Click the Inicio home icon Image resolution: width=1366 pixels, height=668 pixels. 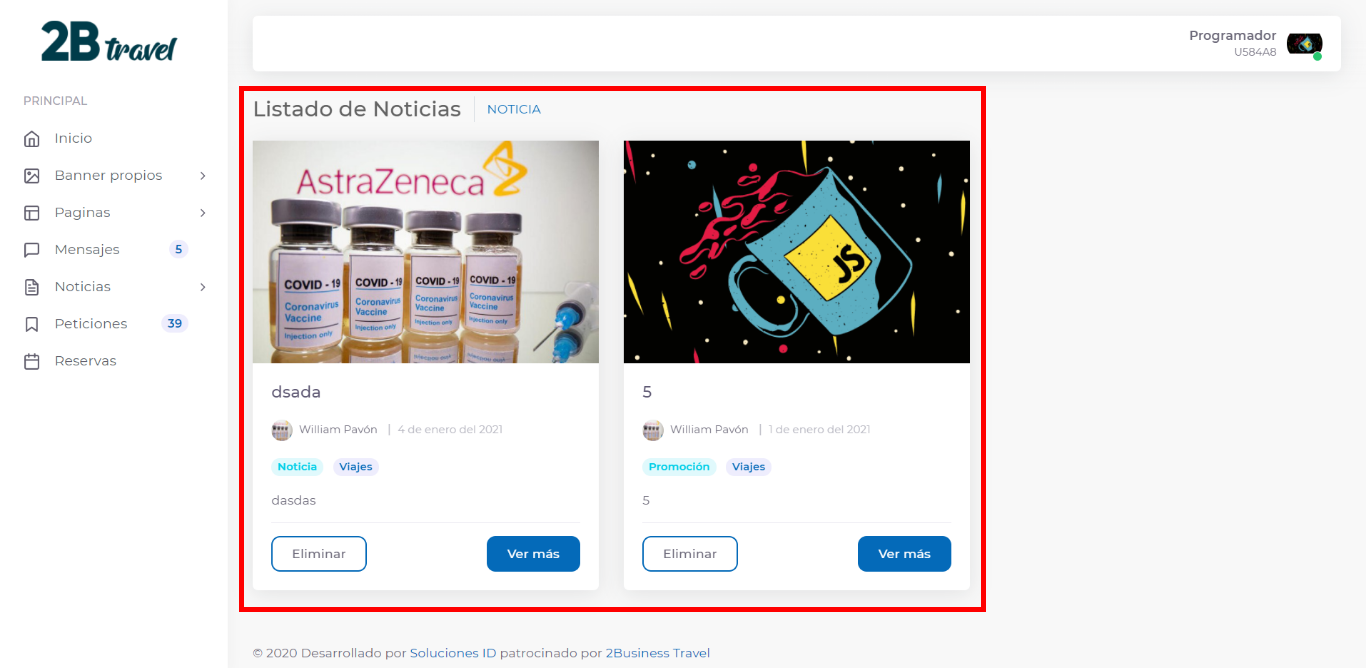click(32, 139)
